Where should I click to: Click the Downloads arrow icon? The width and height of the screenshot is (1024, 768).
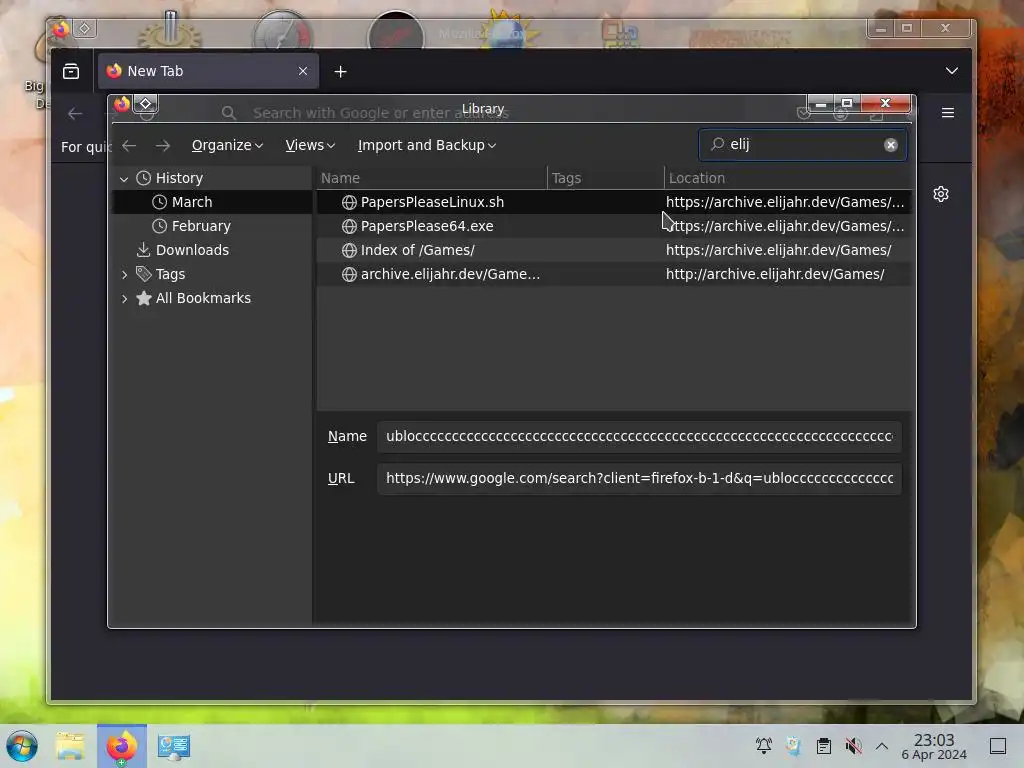(144, 250)
